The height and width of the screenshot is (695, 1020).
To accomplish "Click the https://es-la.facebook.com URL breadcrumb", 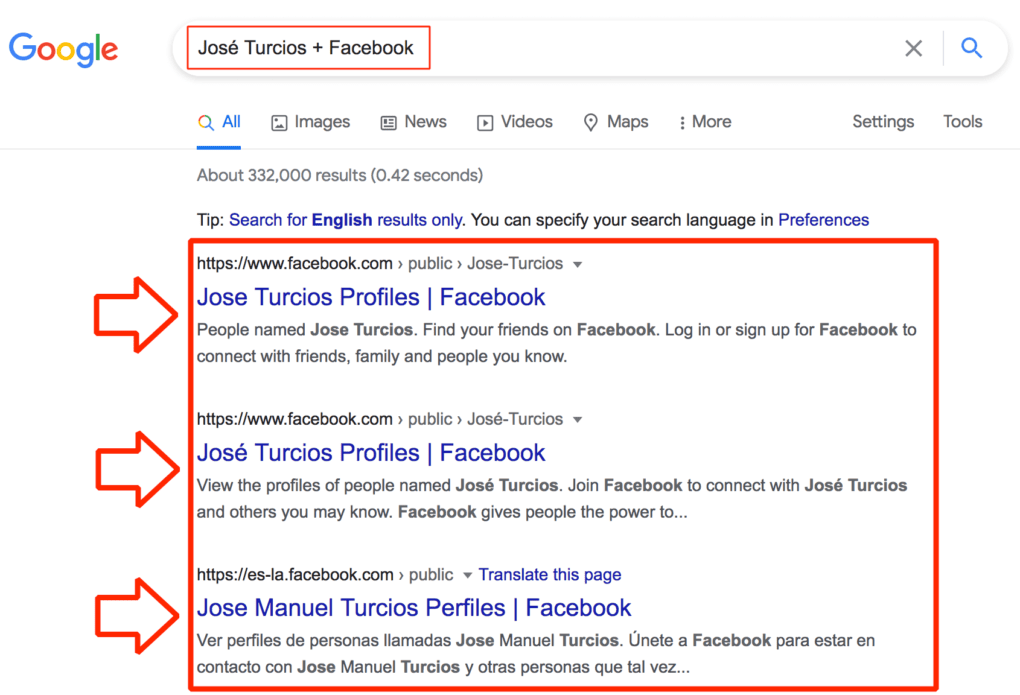I will (x=325, y=575).
